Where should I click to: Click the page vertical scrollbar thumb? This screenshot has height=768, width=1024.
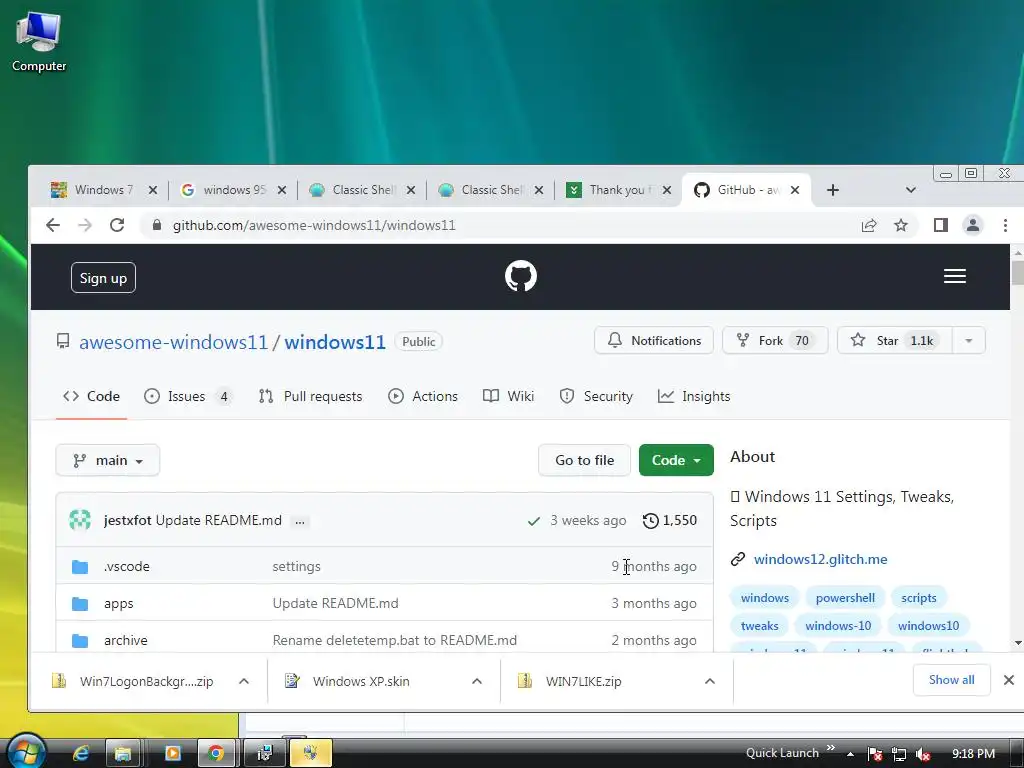pyautogui.click(x=1017, y=272)
